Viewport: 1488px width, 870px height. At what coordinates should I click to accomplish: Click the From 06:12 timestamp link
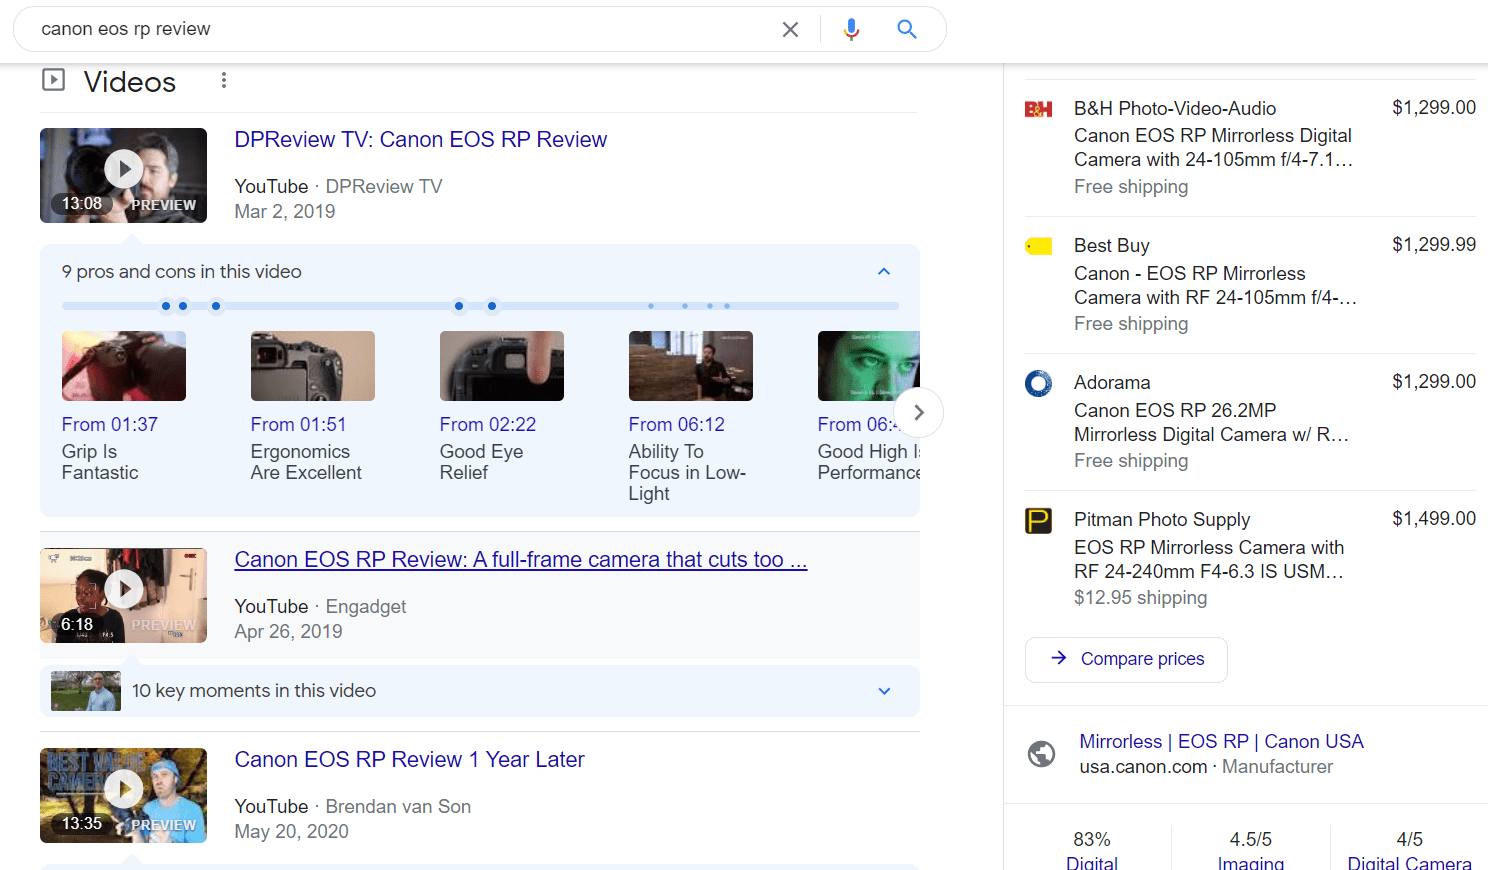click(x=677, y=425)
